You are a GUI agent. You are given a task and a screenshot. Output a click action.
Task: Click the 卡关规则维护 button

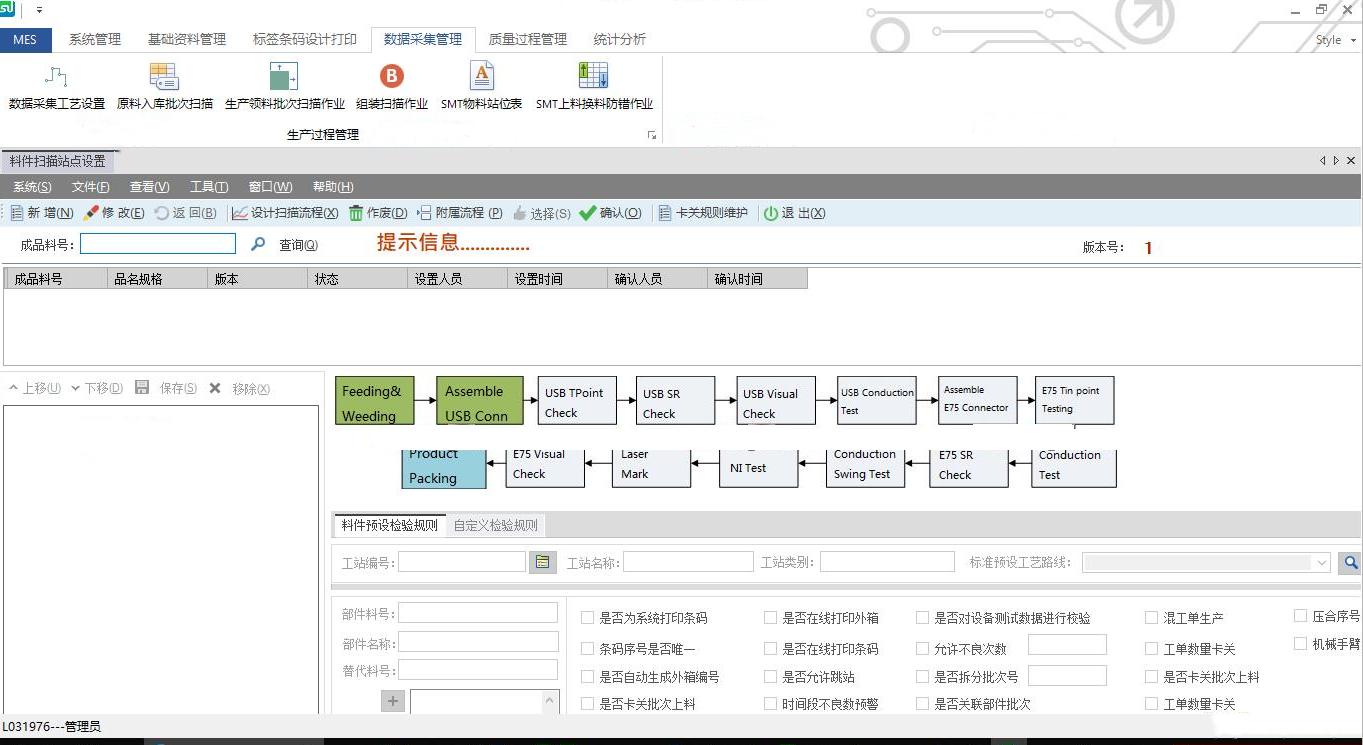[x=703, y=213]
